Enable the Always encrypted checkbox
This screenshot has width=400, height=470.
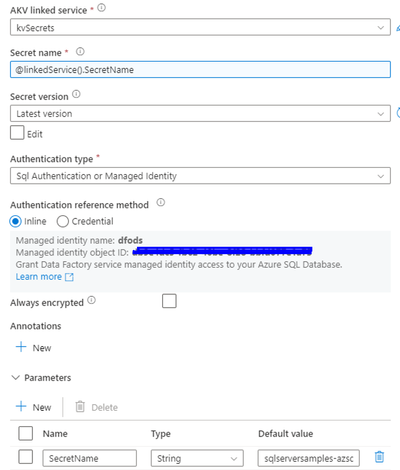coord(169,301)
